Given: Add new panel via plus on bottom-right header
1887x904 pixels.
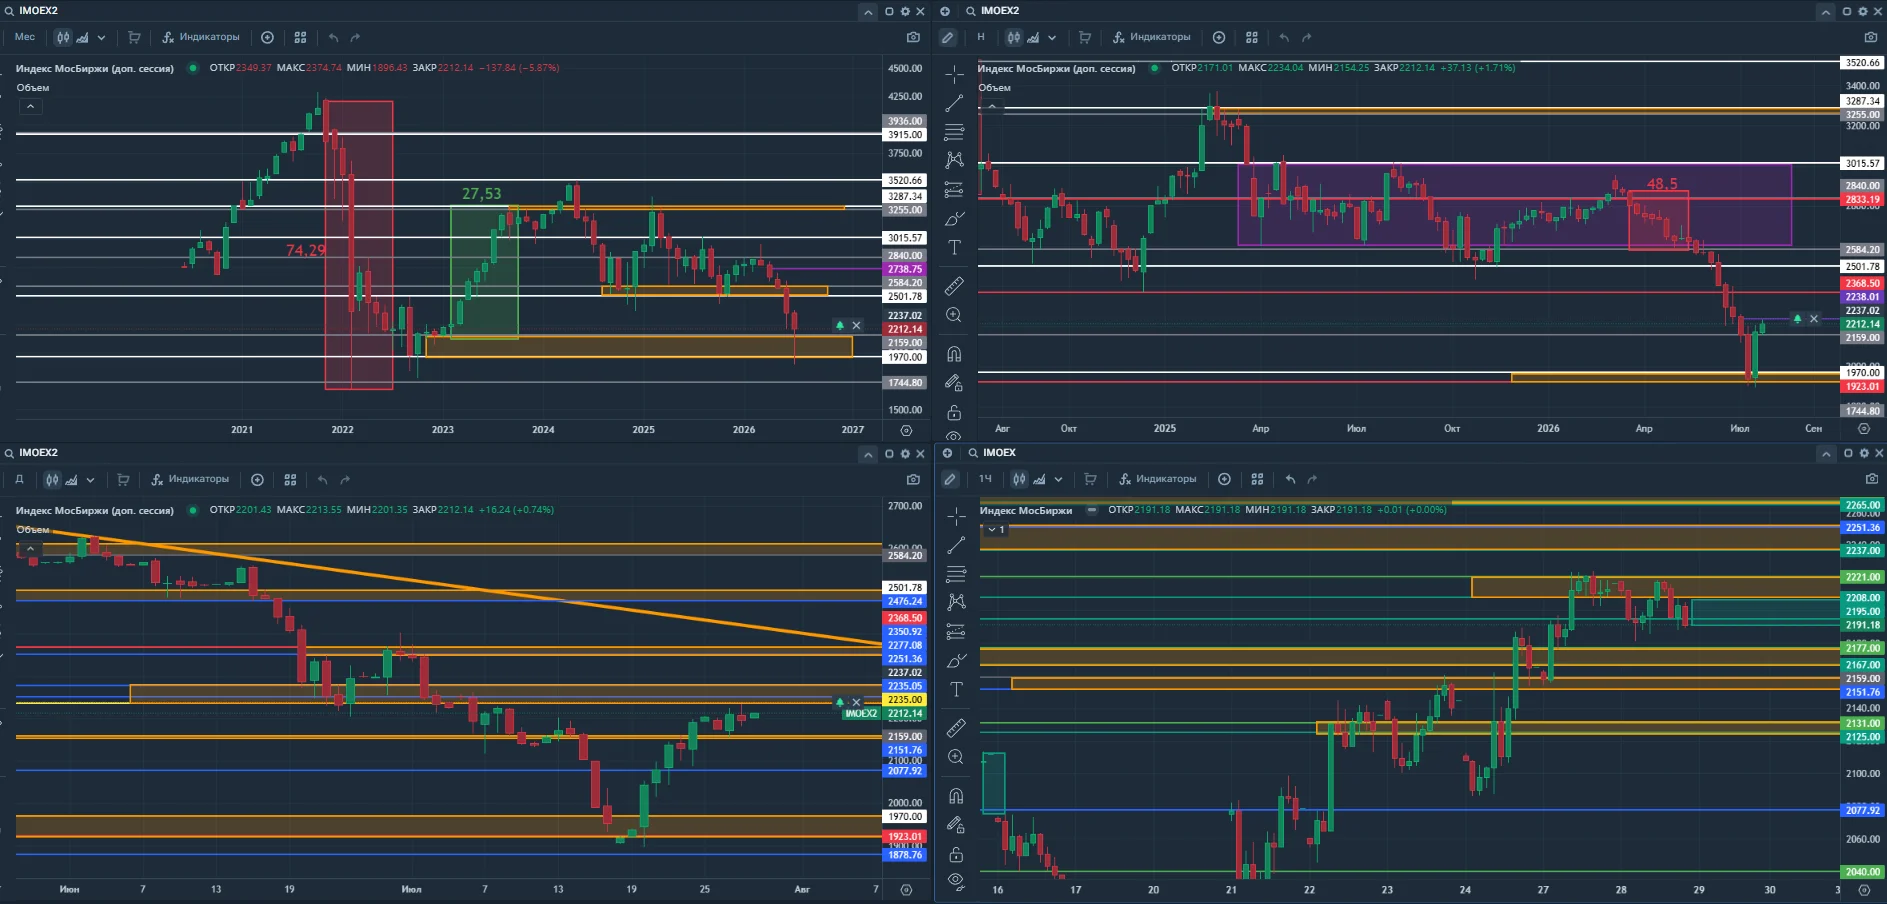Looking at the screenshot, I should [x=947, y=453].
